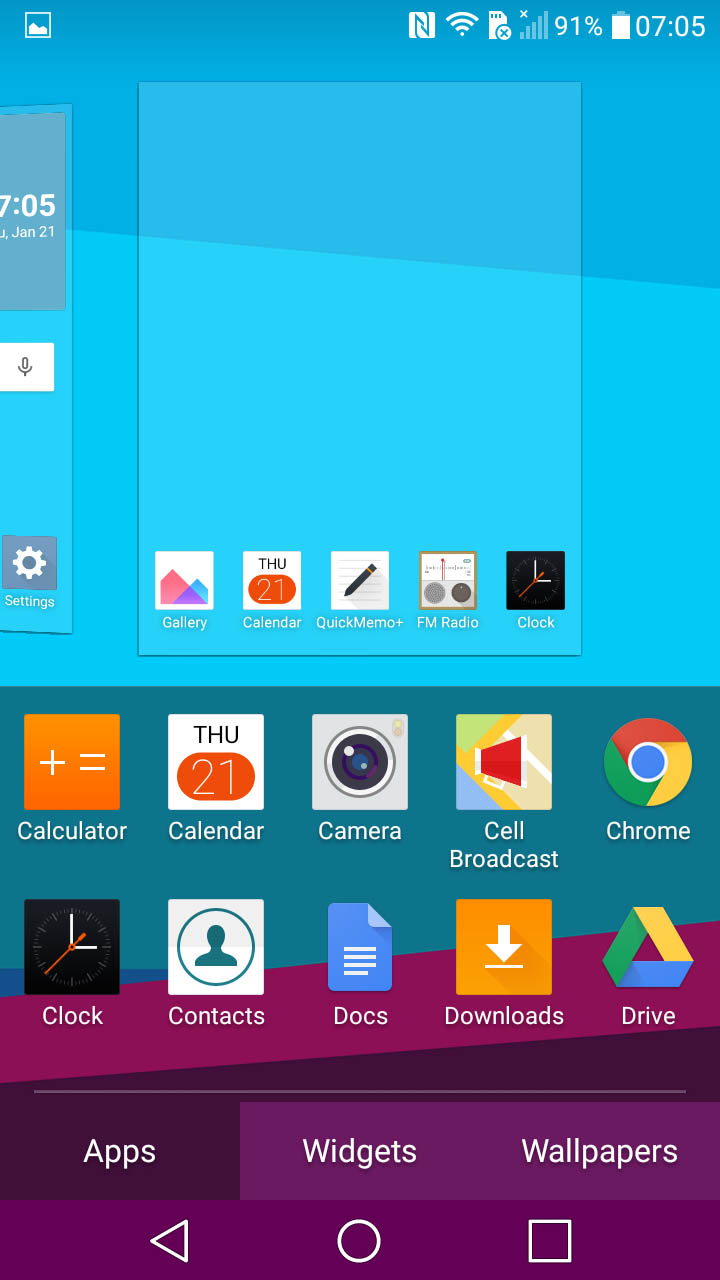
Task: Tap the 07:05 status bar time
Action: (x=670, y=26)
